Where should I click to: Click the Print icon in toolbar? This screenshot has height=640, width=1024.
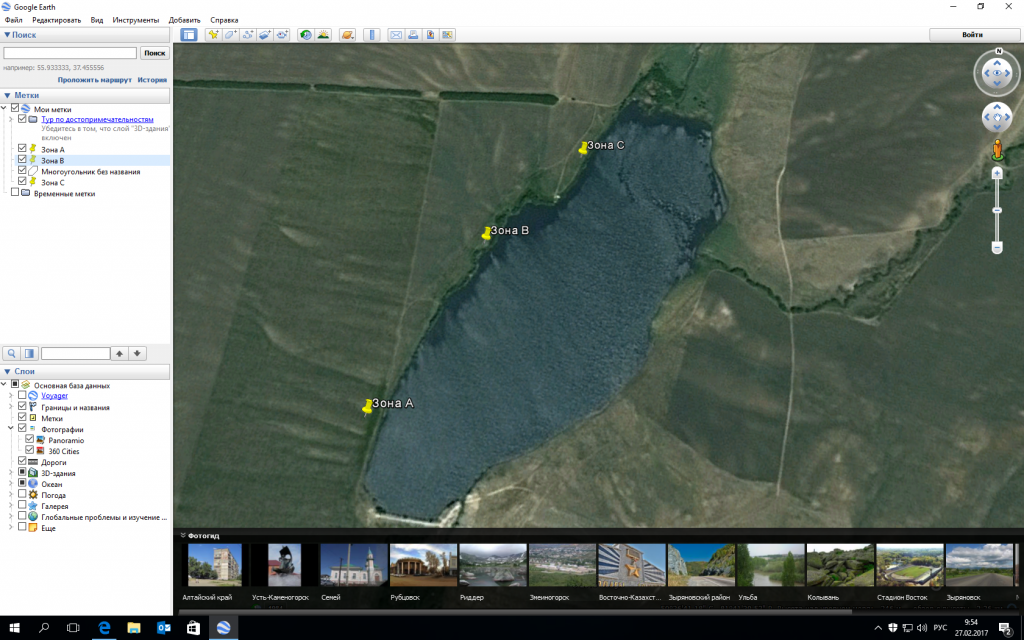point(413,35)
